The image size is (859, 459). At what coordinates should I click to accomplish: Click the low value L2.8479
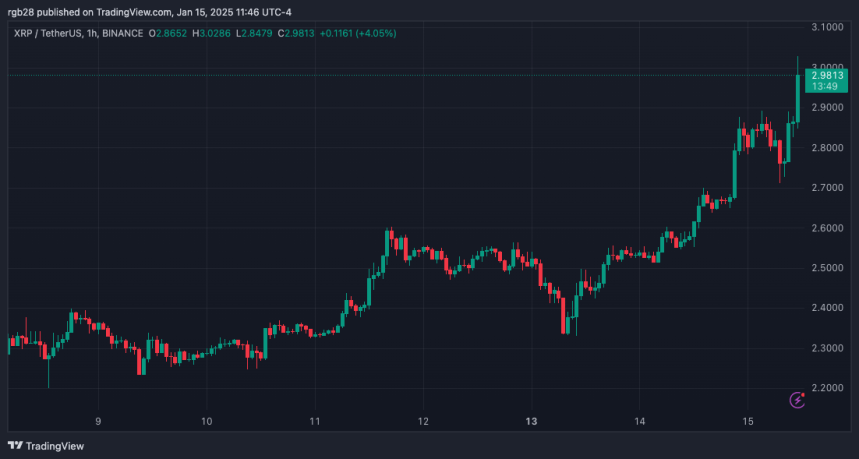(x=254, y=33)
